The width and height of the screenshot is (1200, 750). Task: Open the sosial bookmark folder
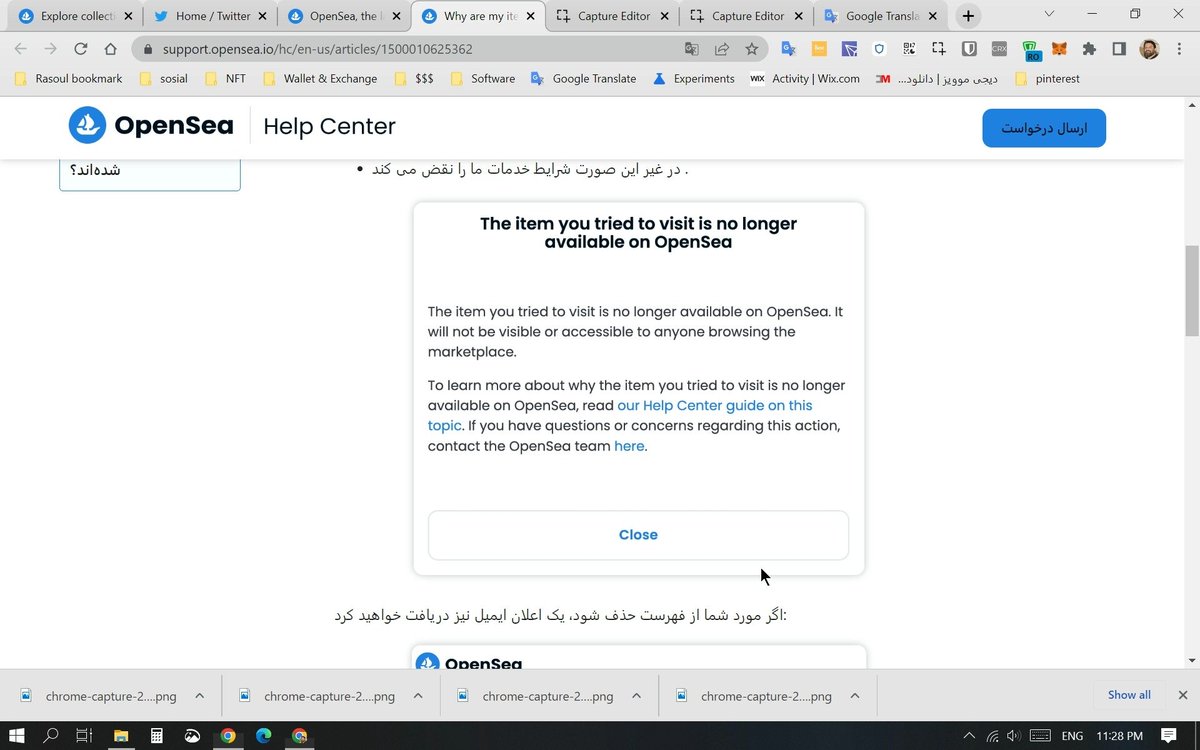(x=164, y=79)
